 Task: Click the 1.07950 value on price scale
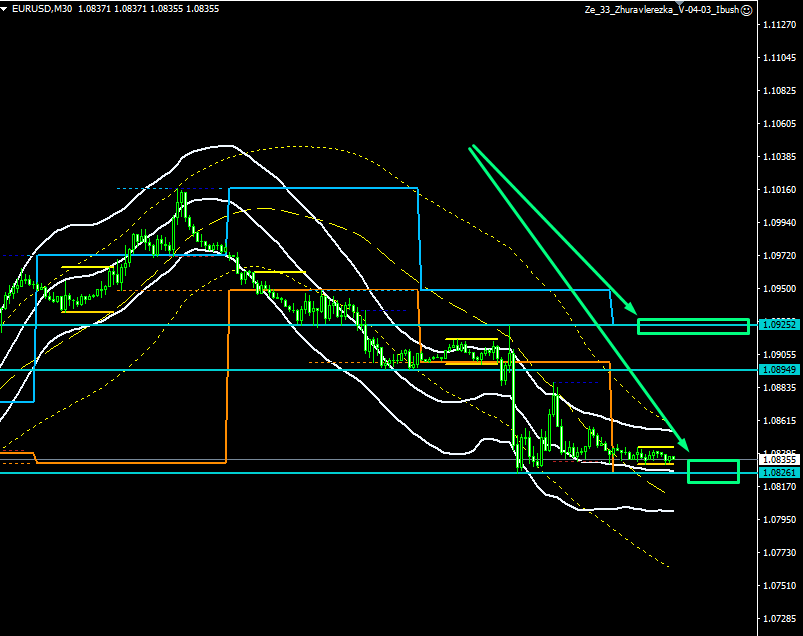click(779, 520)
